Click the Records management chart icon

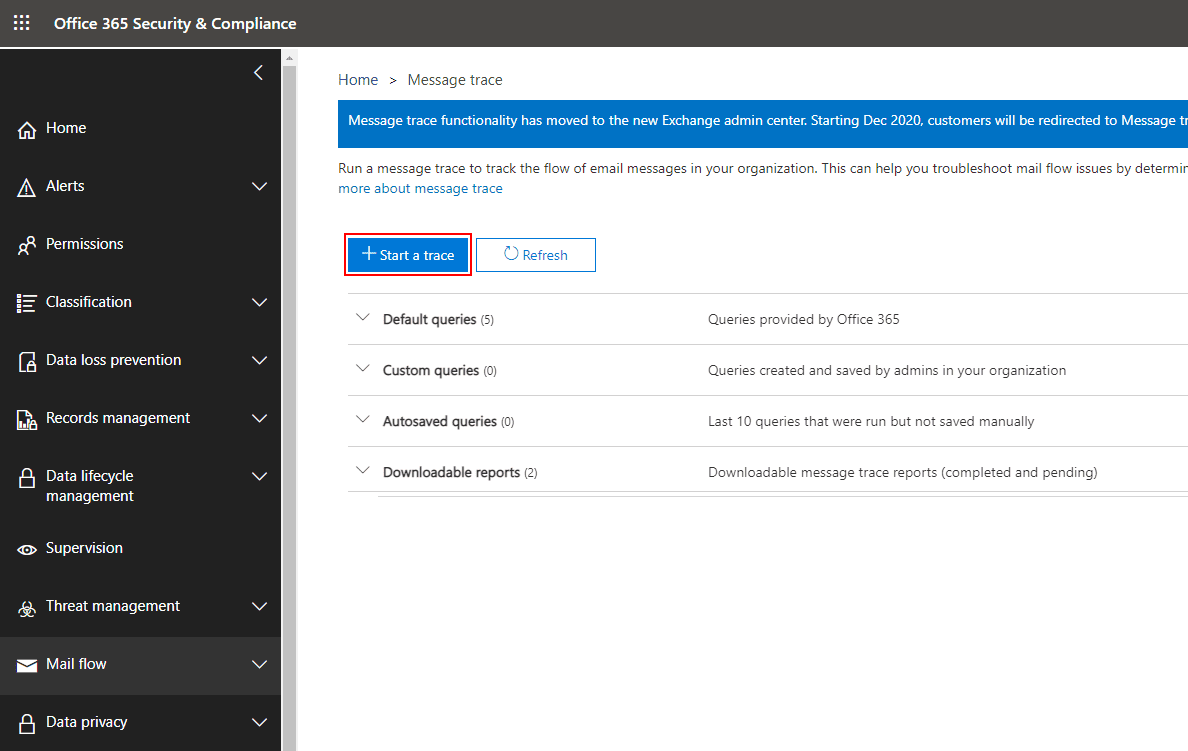pos(27,419)
